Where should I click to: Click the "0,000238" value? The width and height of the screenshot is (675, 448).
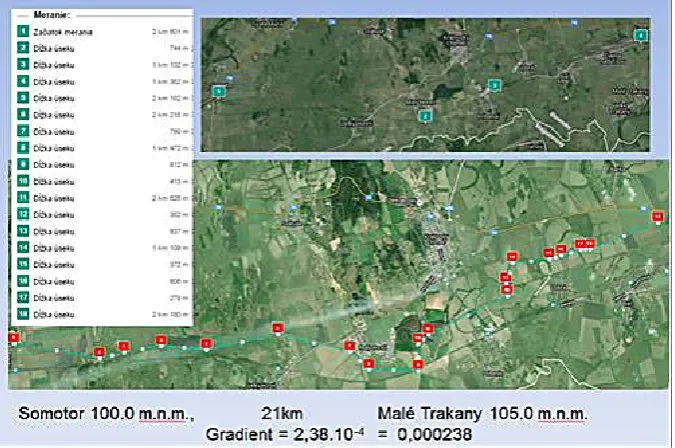[434, 434]
